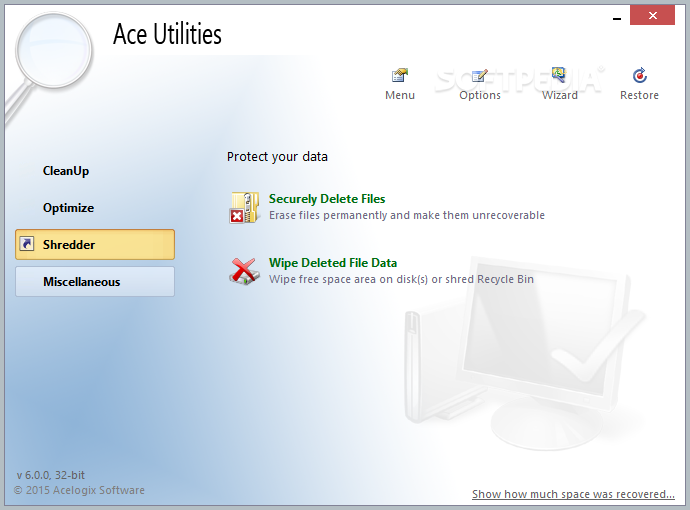Close the Ace Utilities window
This screenshot has width=690, height=510.
tap(652, 15)
